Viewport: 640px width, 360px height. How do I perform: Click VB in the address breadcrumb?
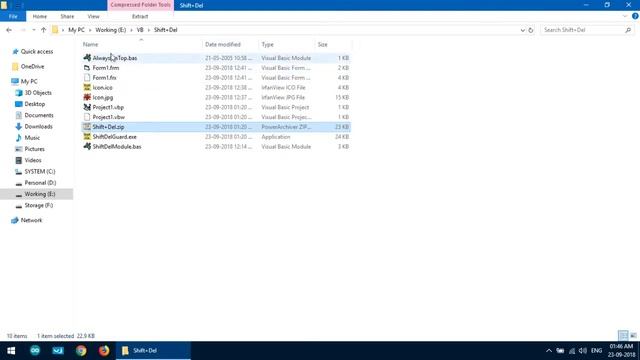tap(140, 30)
